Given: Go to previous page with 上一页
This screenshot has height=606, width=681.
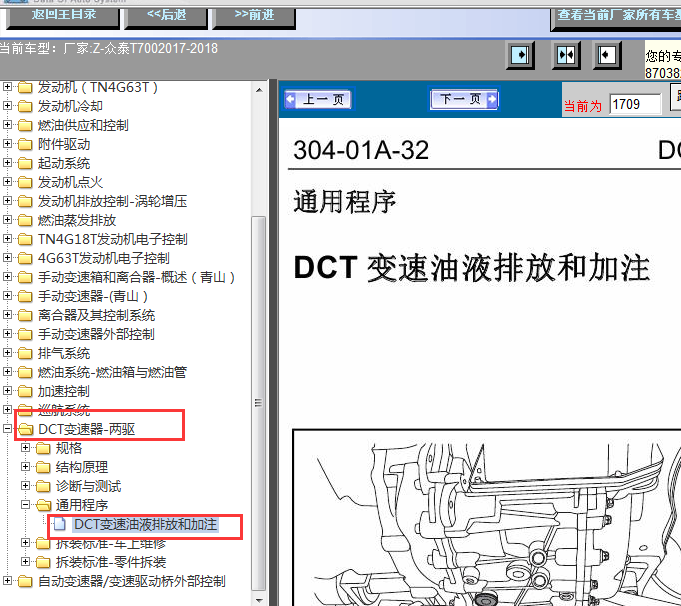Looking at the screenshot, I should [318, 99].
